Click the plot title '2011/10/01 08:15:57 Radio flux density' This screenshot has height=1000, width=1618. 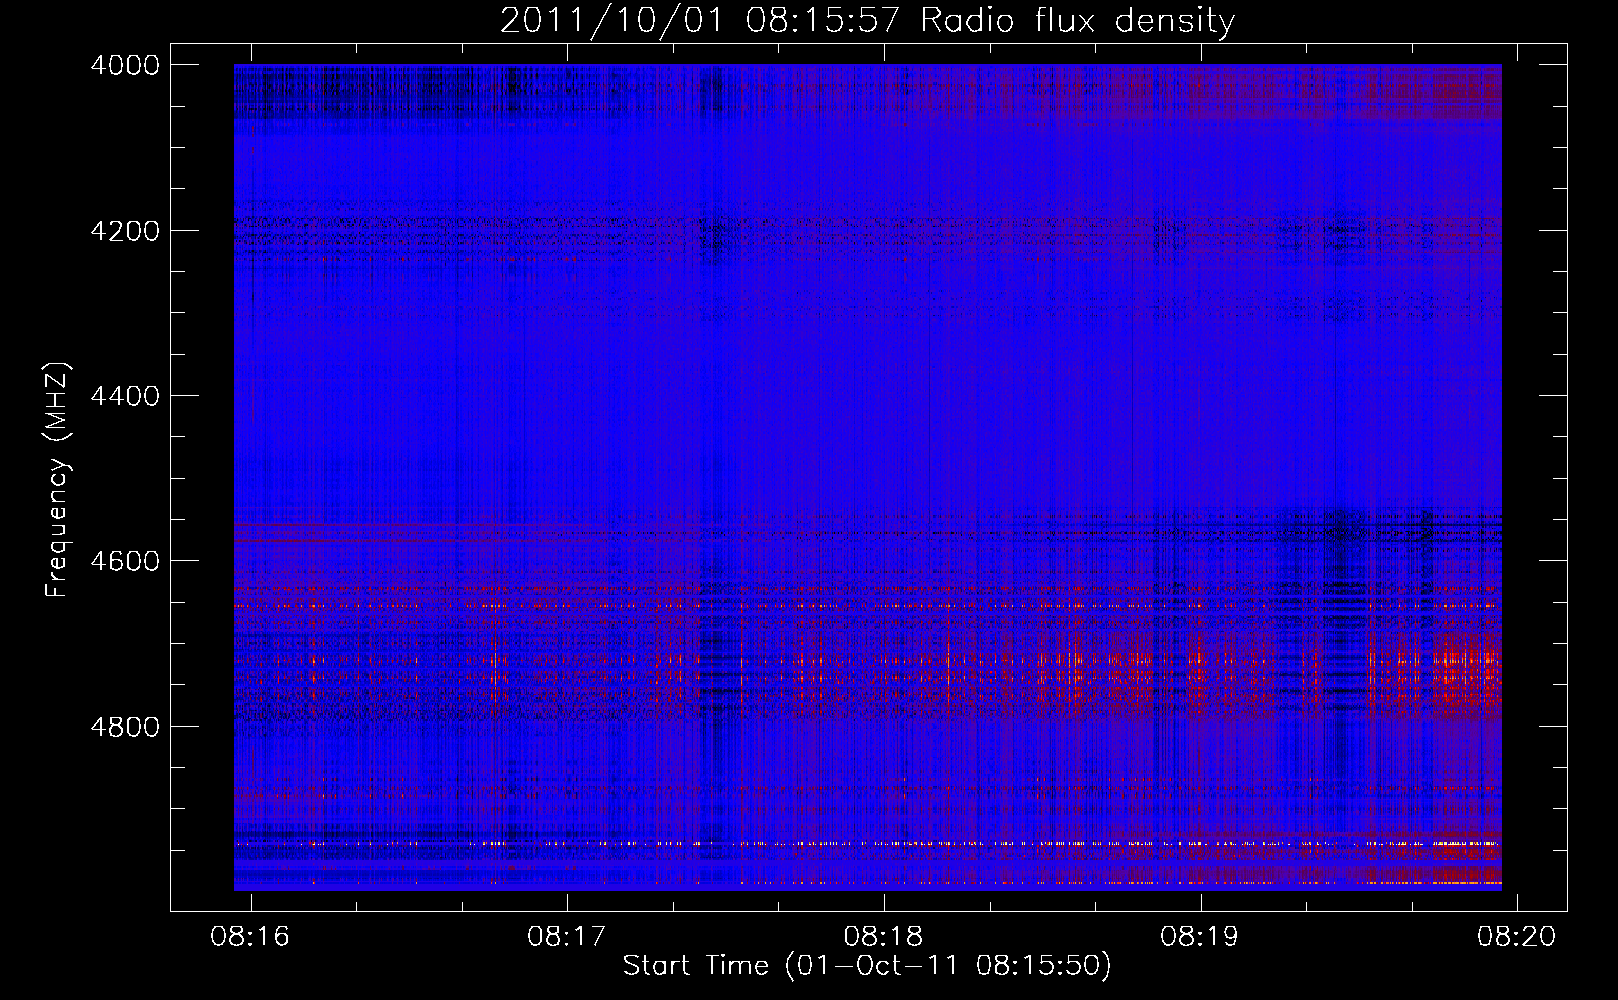tap(867, 21)
